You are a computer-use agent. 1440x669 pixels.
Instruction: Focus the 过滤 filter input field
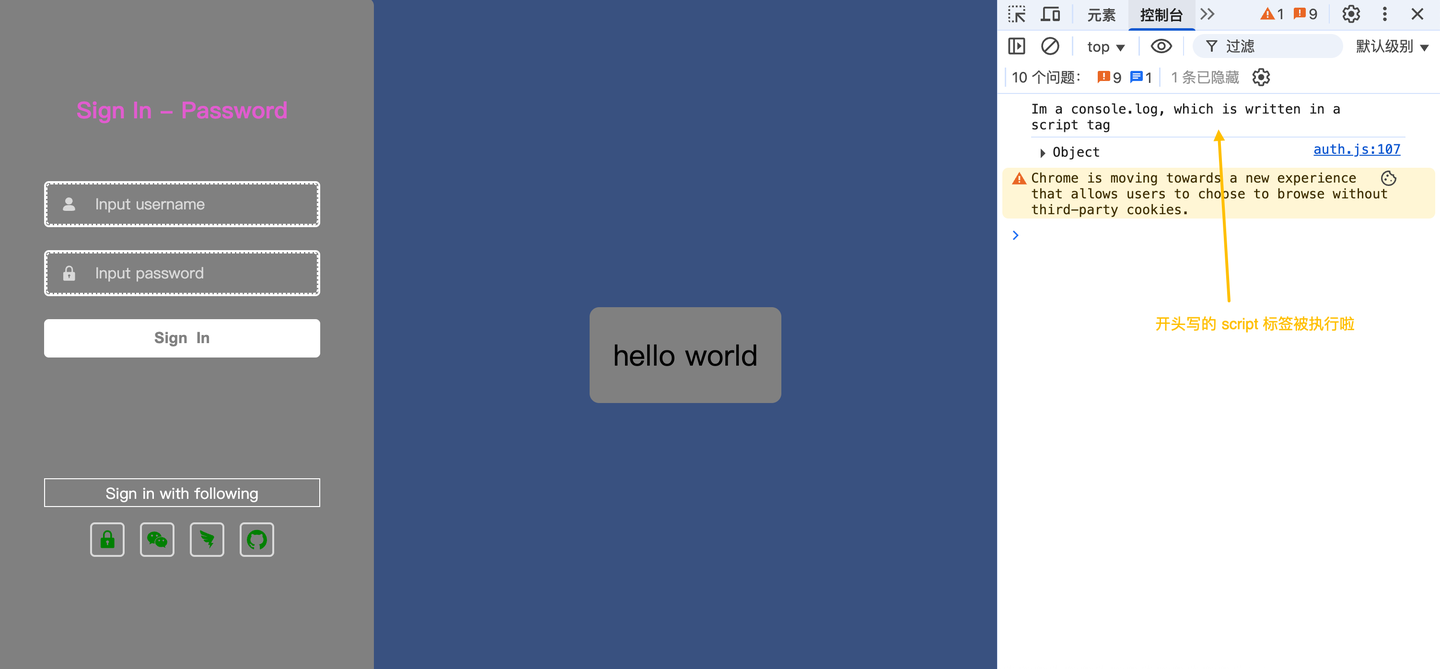(x=1268, y=46)
